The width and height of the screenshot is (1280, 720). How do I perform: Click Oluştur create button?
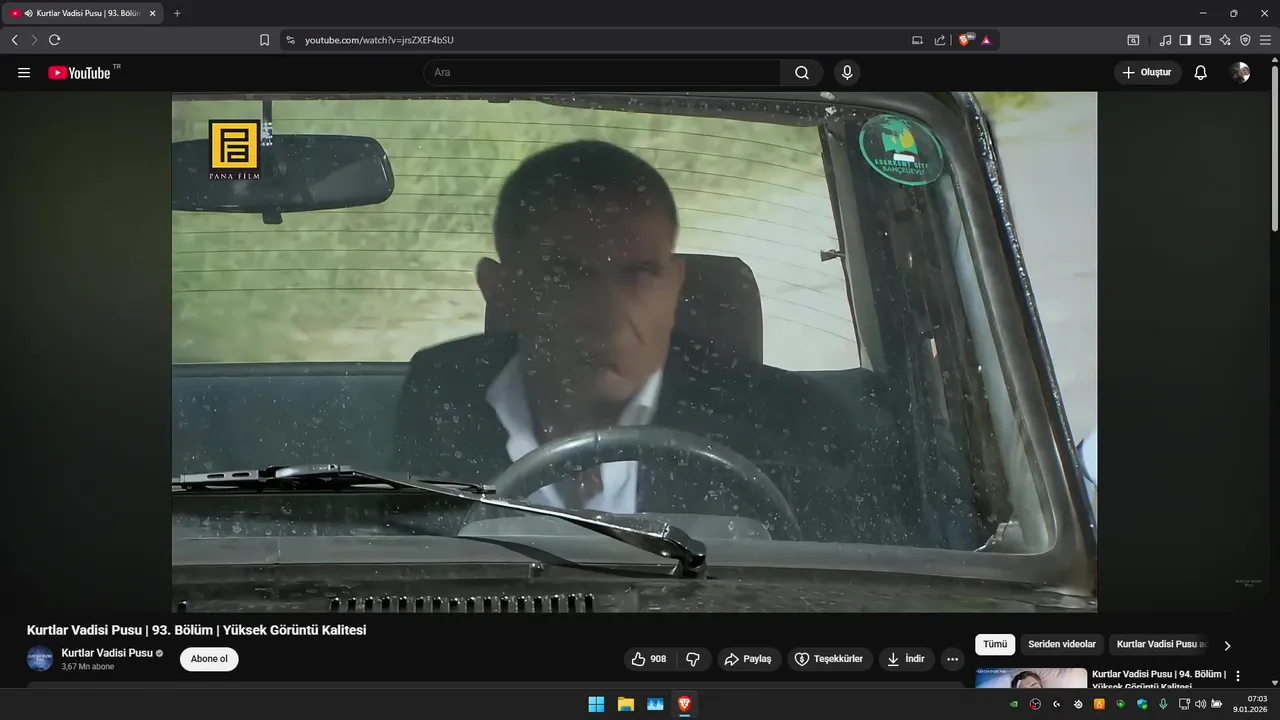(x=1147, y=73)
